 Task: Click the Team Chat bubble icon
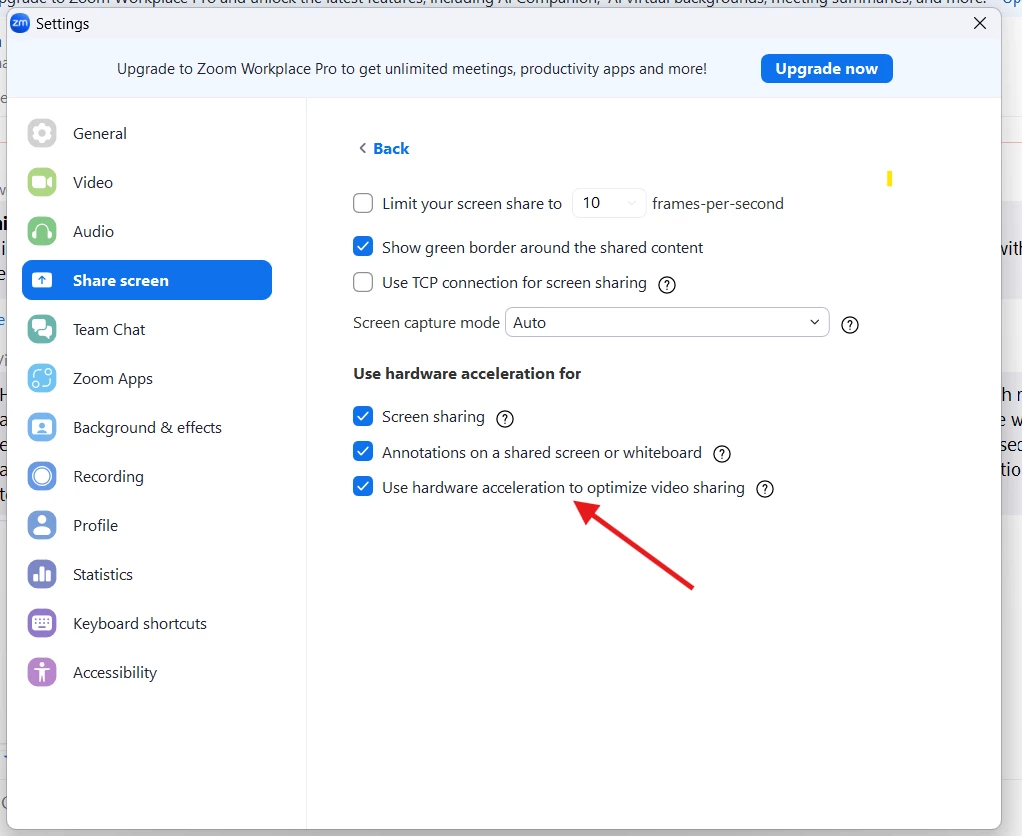(x=42, y=329)
